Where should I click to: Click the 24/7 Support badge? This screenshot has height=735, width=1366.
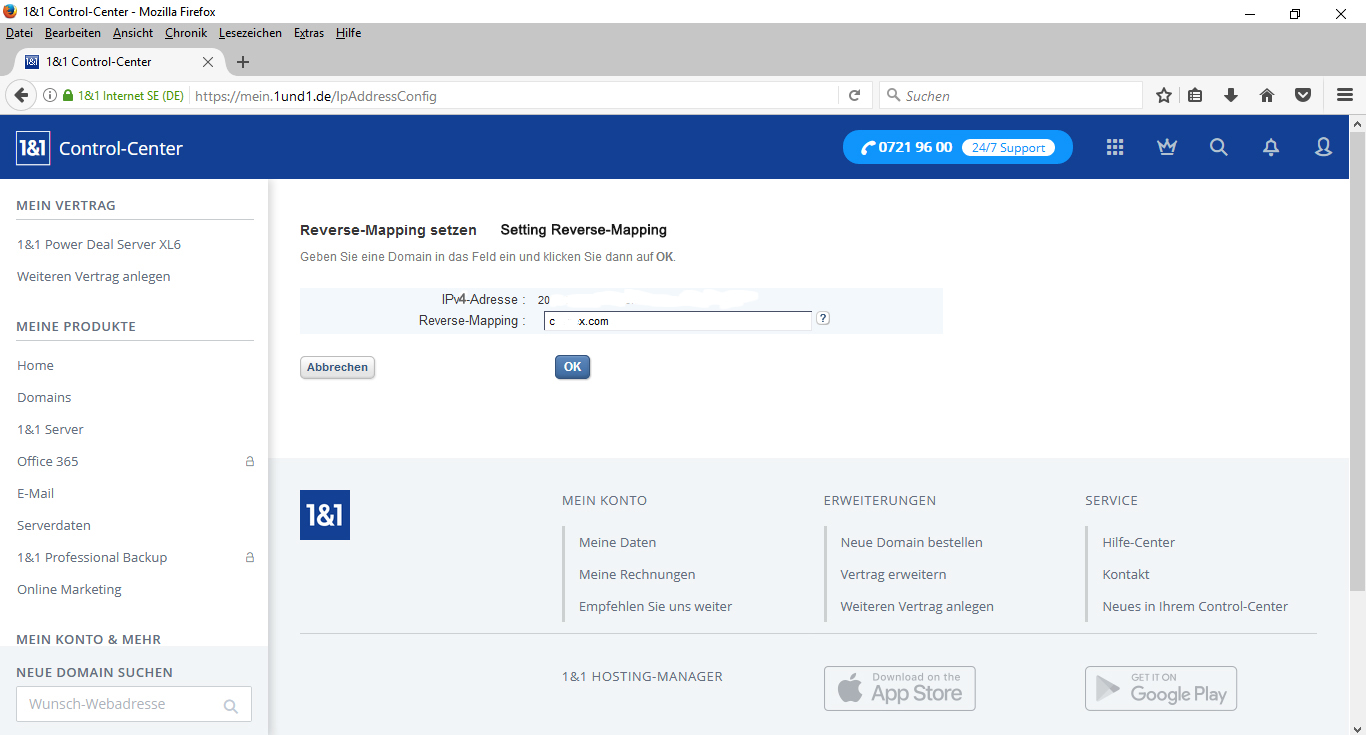click(x=1008, y=148)
